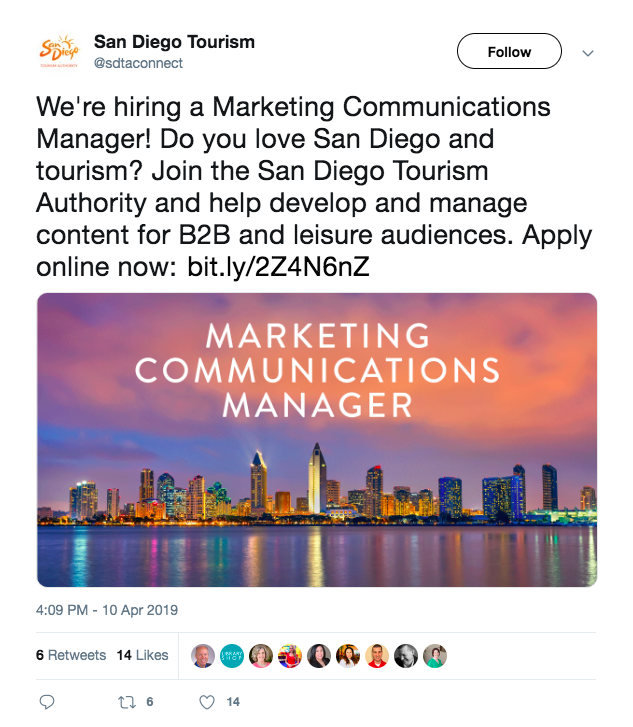This screenshot has height=727, width=633.
Task: Click the reply speech bubble icon
Action: 46,702
